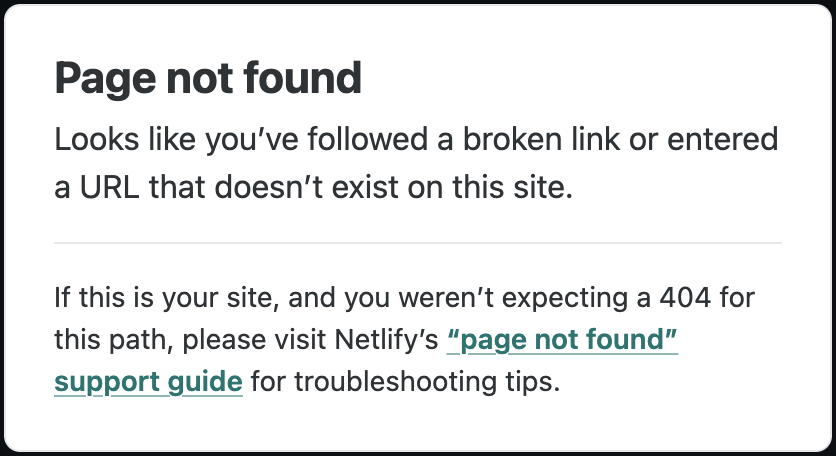Click the "support guide" link text
This screenshot has width=836, height=456.
[x=148, y=382]
